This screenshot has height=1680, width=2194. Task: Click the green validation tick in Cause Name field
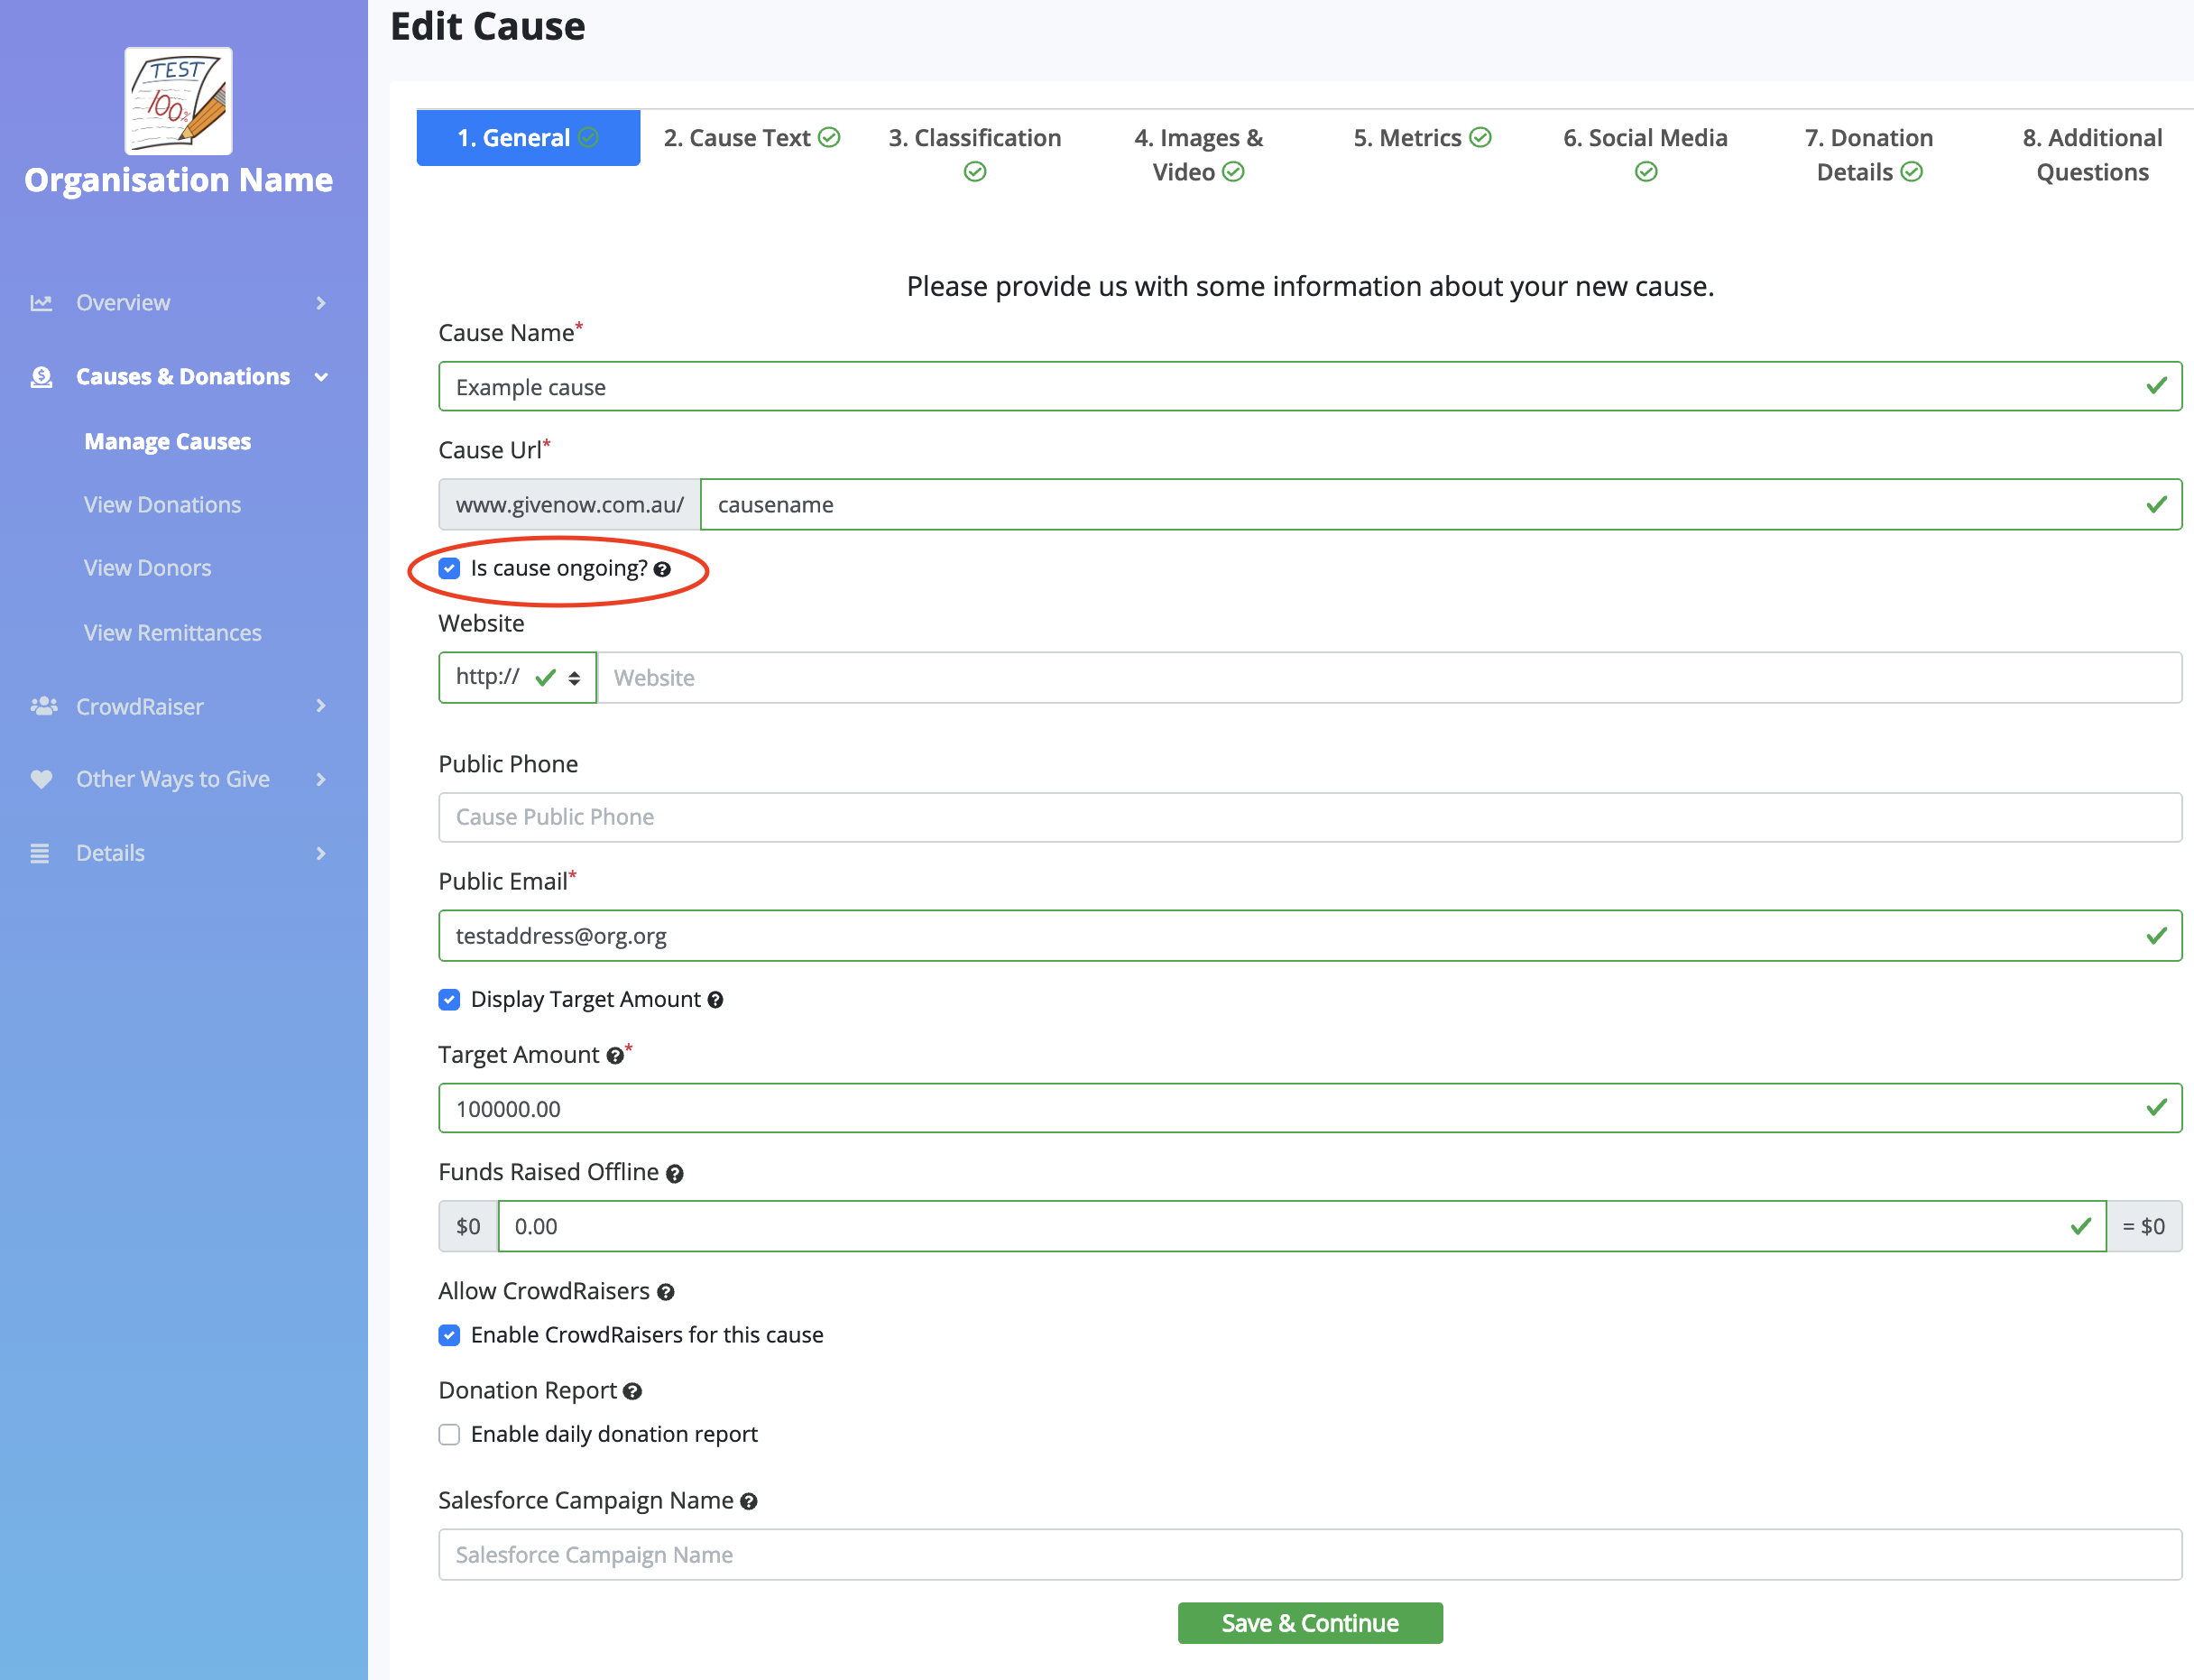click(x=2156, y=386)
